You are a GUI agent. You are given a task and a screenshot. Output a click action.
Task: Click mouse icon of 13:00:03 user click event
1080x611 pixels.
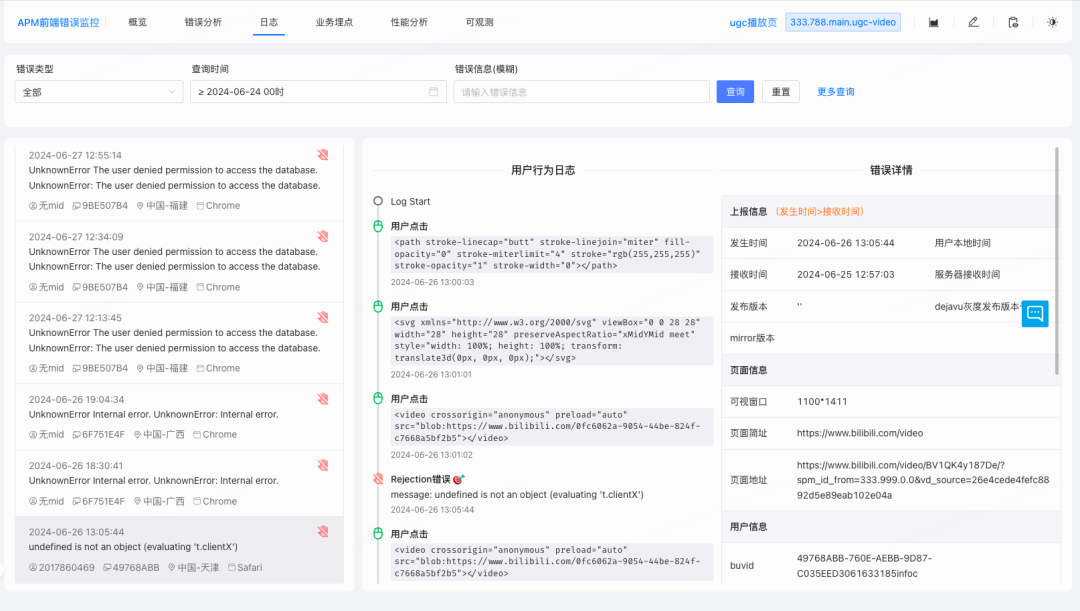(x=378, y=226)
